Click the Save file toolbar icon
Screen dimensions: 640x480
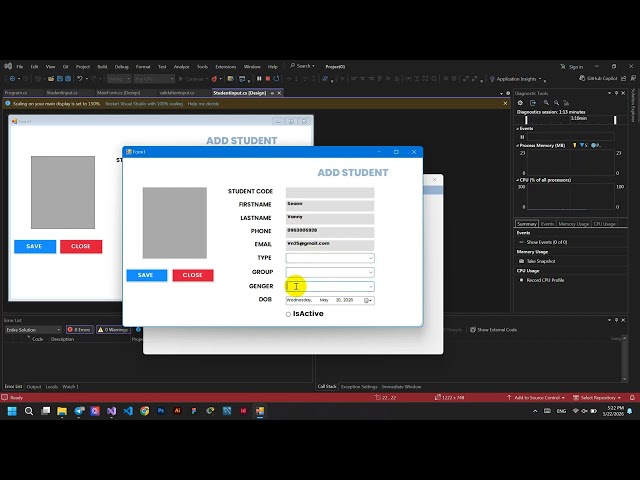pos(60,79)
